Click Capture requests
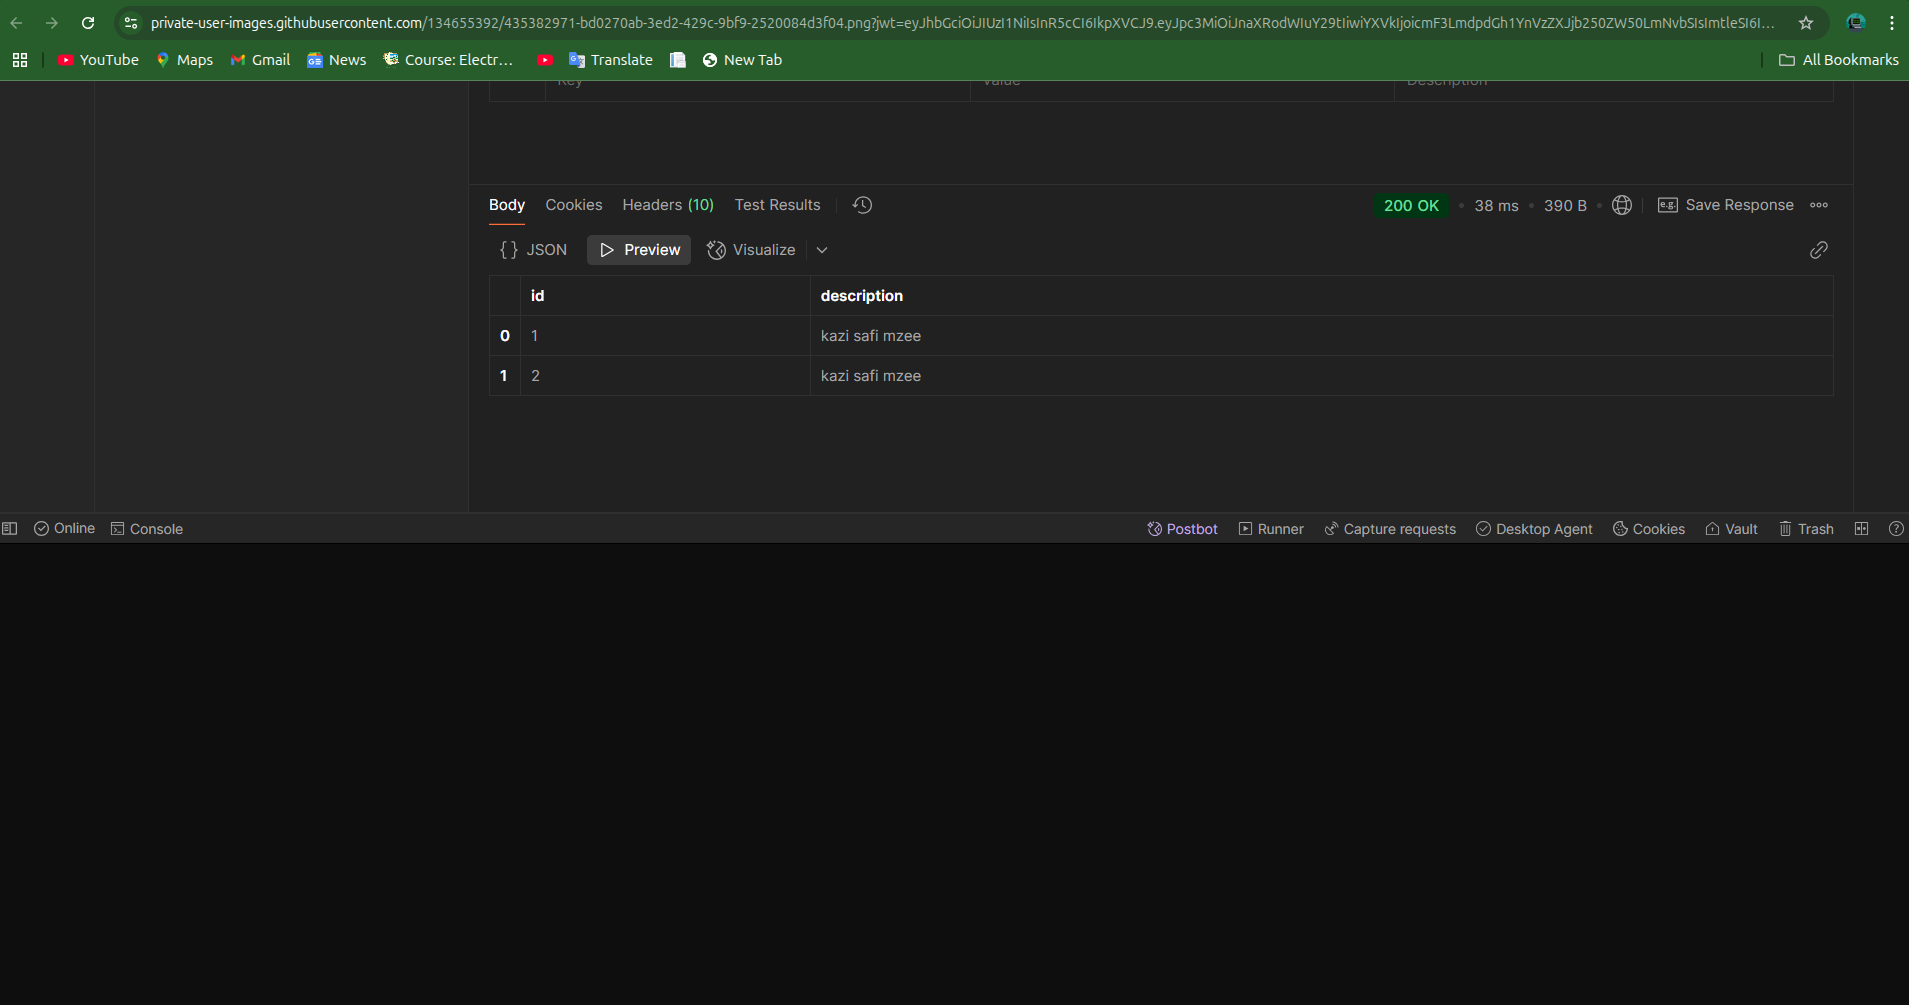The width and height of the screenshot is (1909, 1005). click(1390, 529)
